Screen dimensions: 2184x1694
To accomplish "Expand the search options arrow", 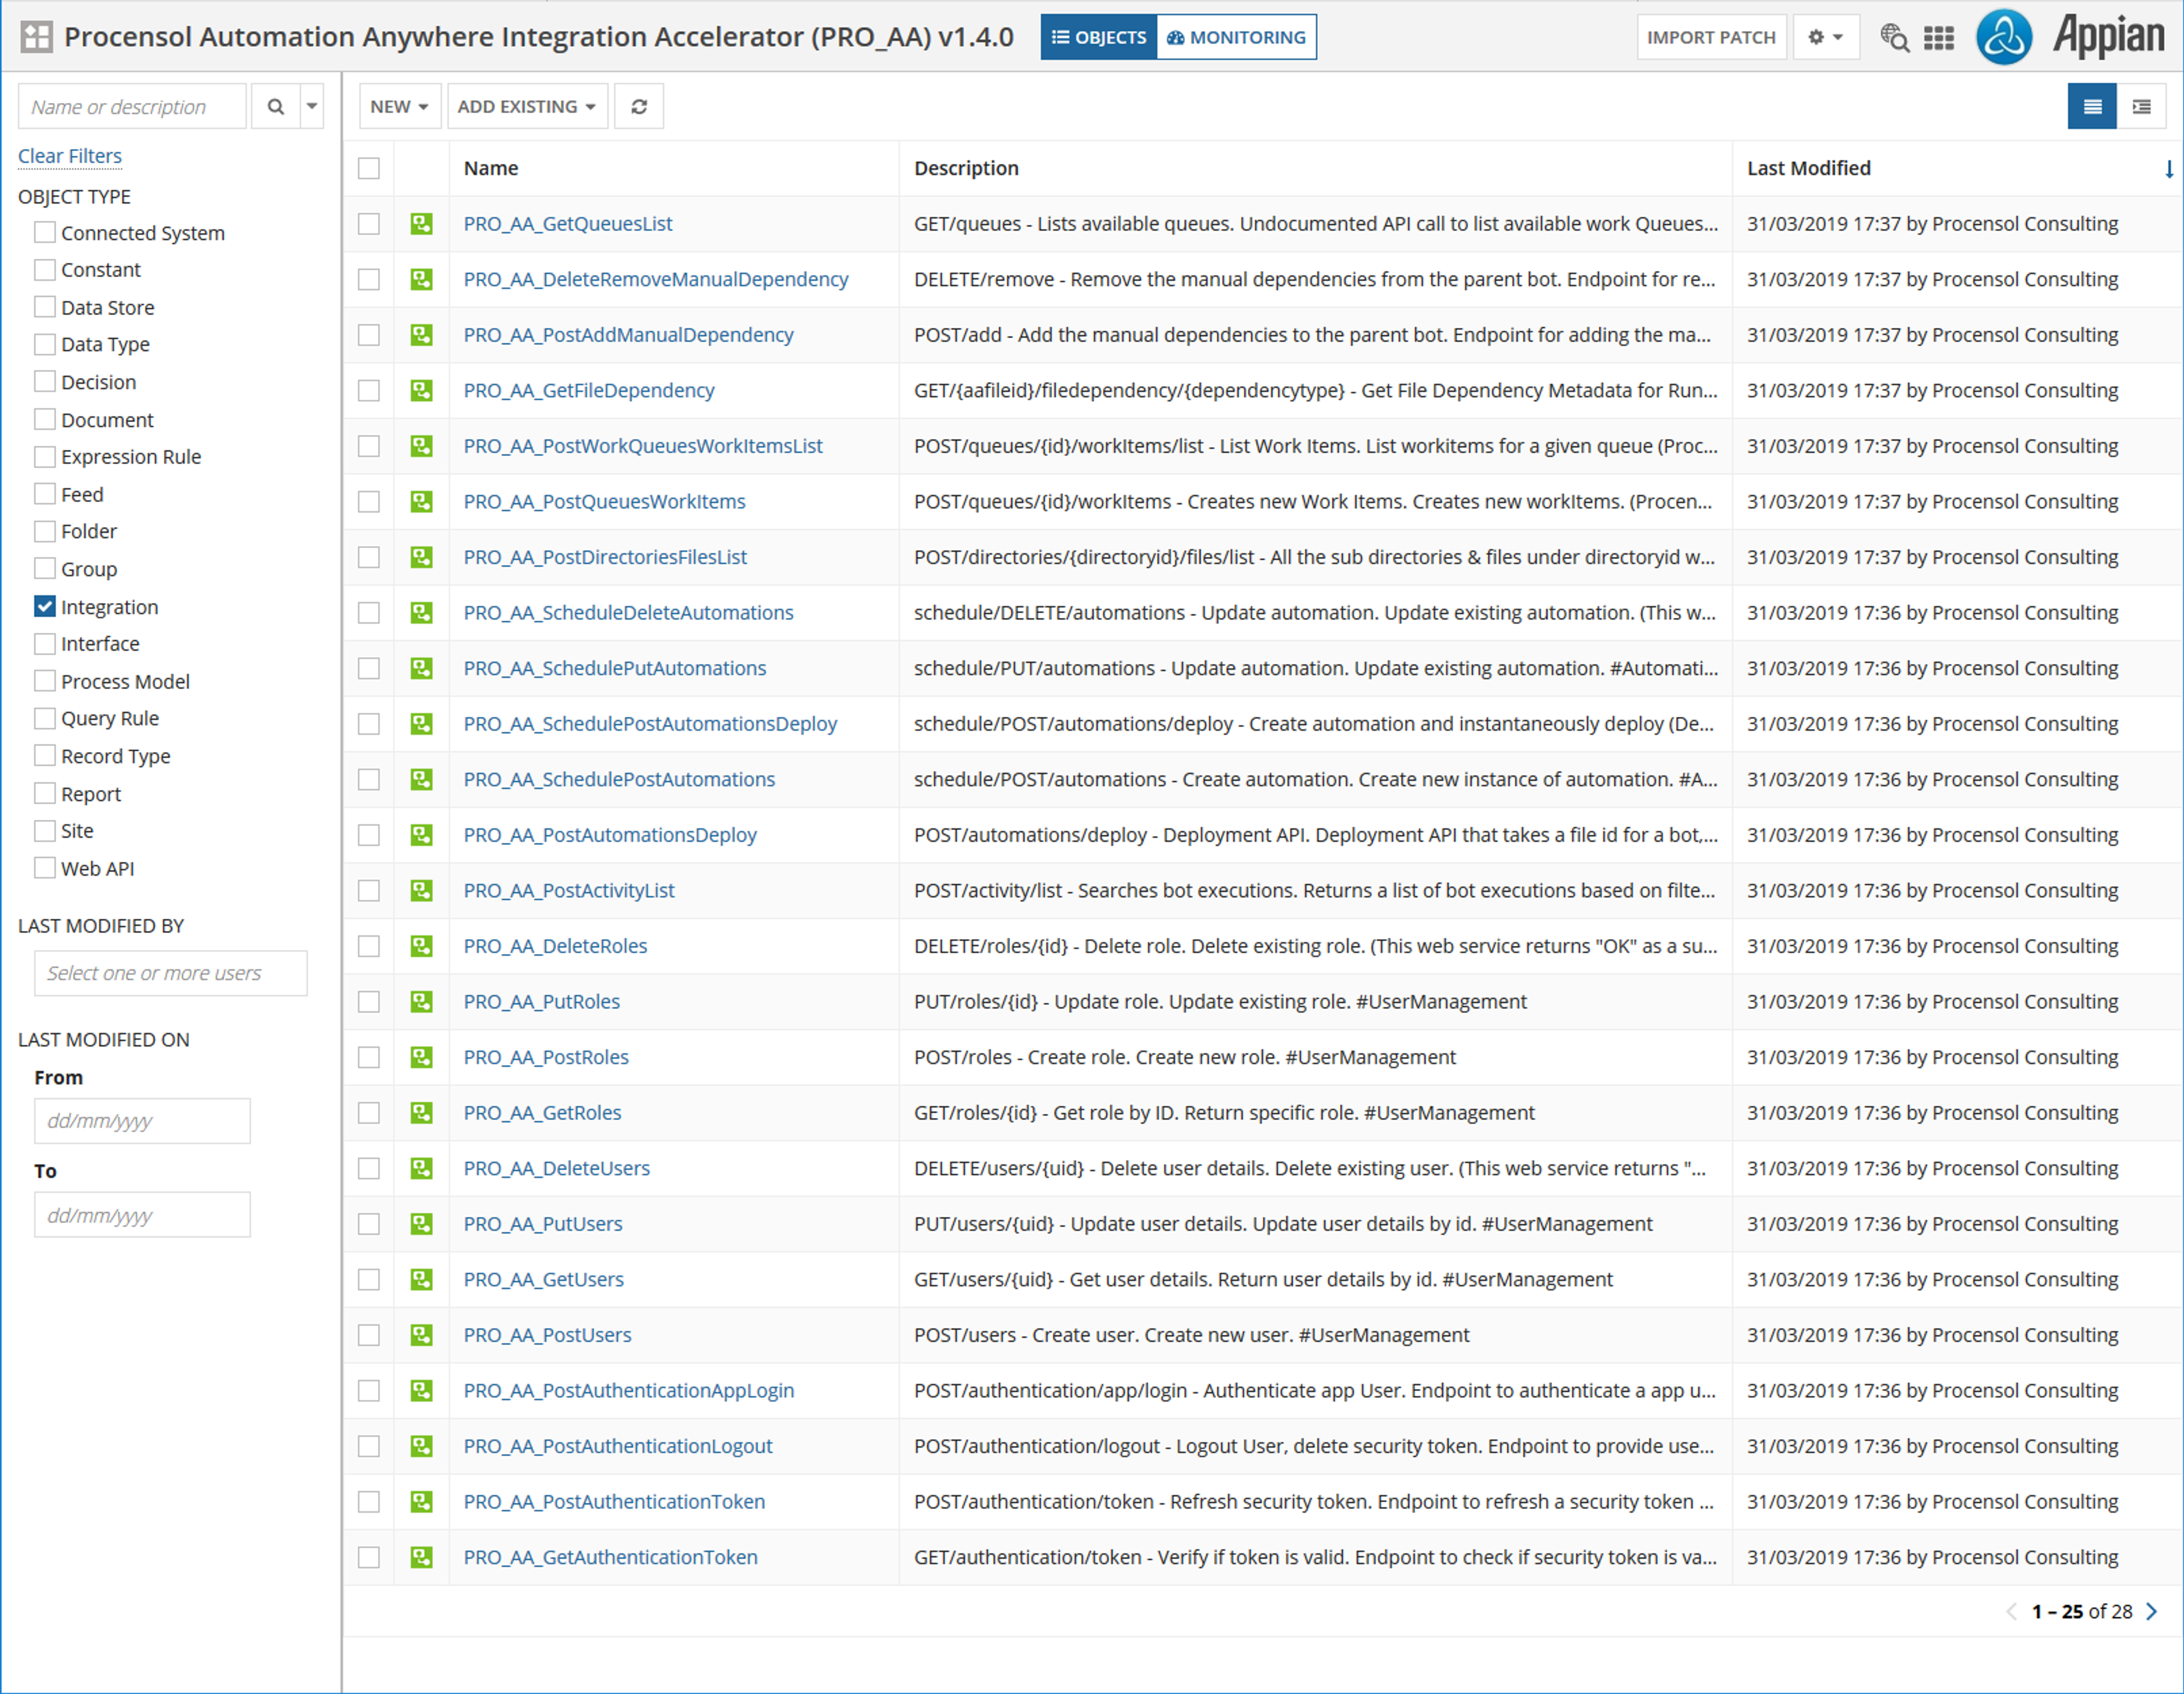I will pos(312,106).
